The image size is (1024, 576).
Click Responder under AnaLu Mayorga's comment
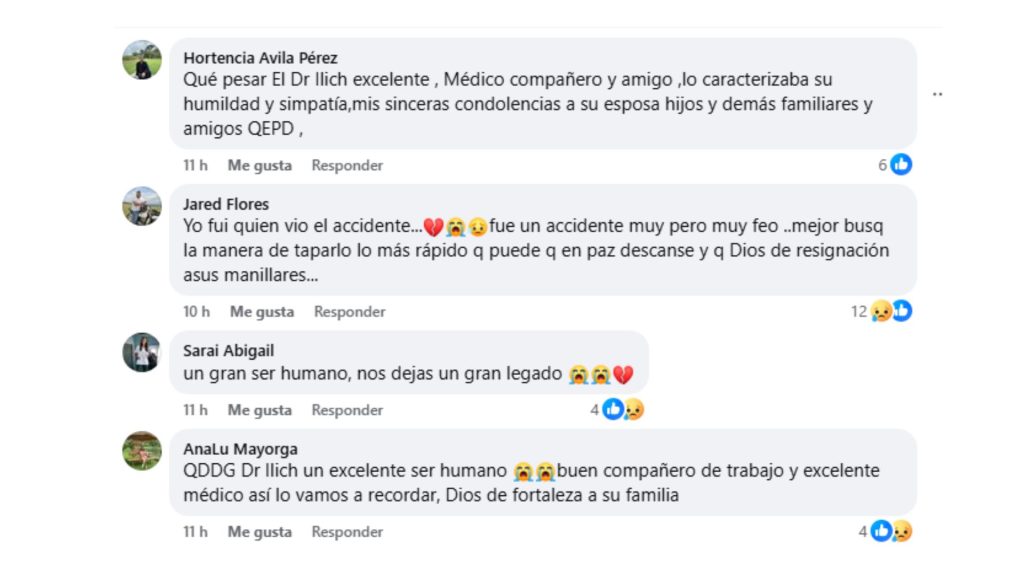click(346, 532)
